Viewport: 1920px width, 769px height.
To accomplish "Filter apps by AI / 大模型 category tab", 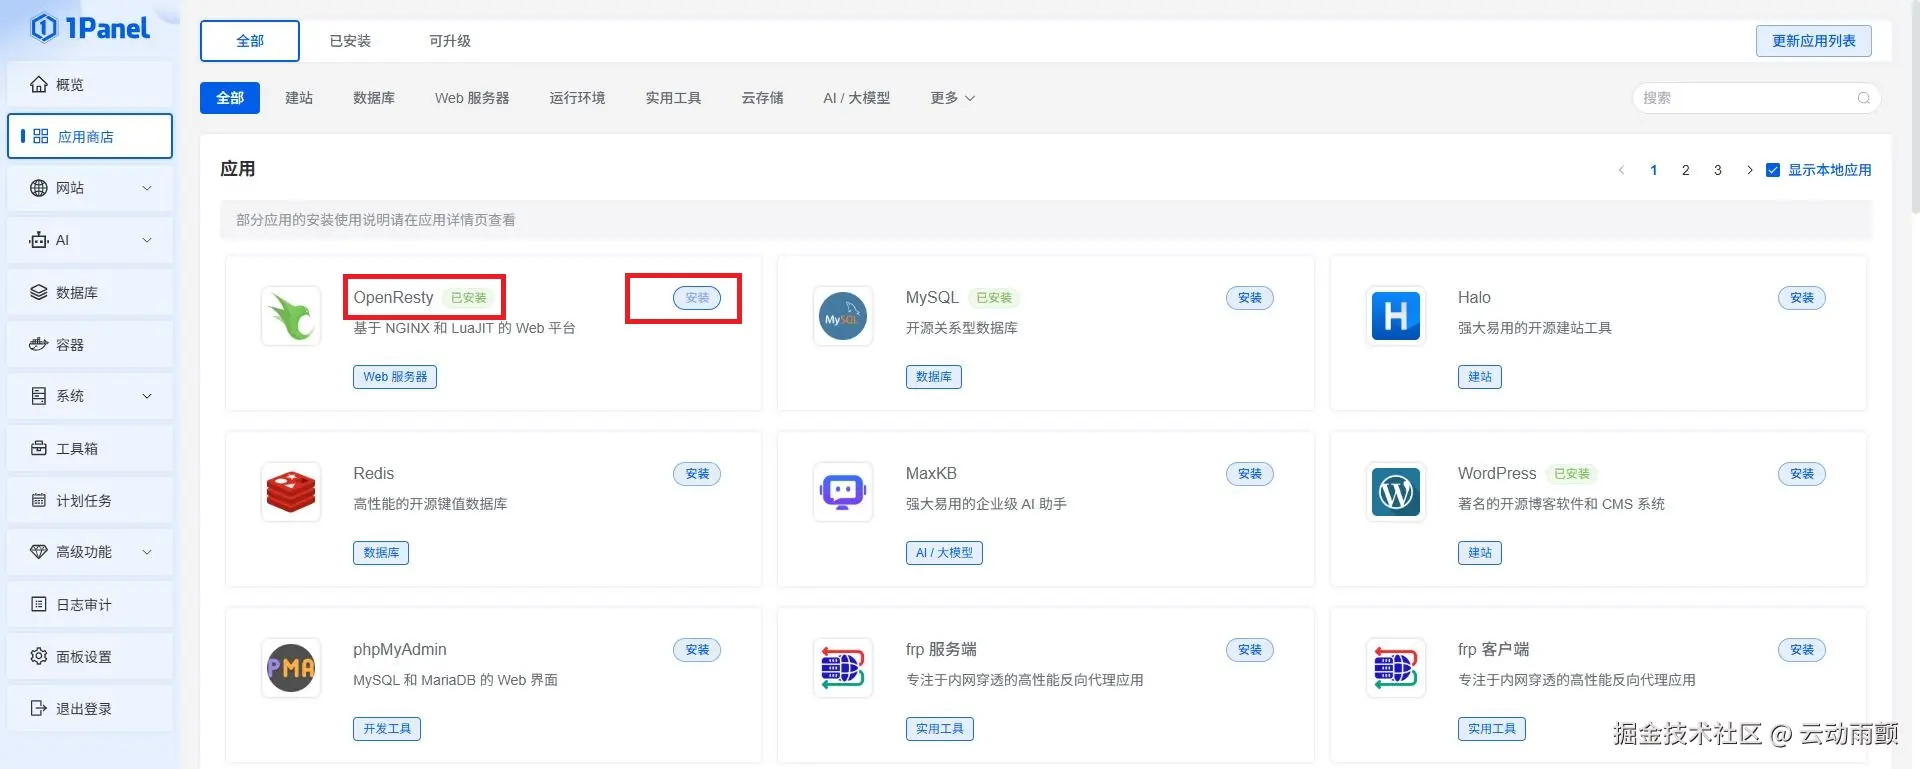I will coord(856,98).
